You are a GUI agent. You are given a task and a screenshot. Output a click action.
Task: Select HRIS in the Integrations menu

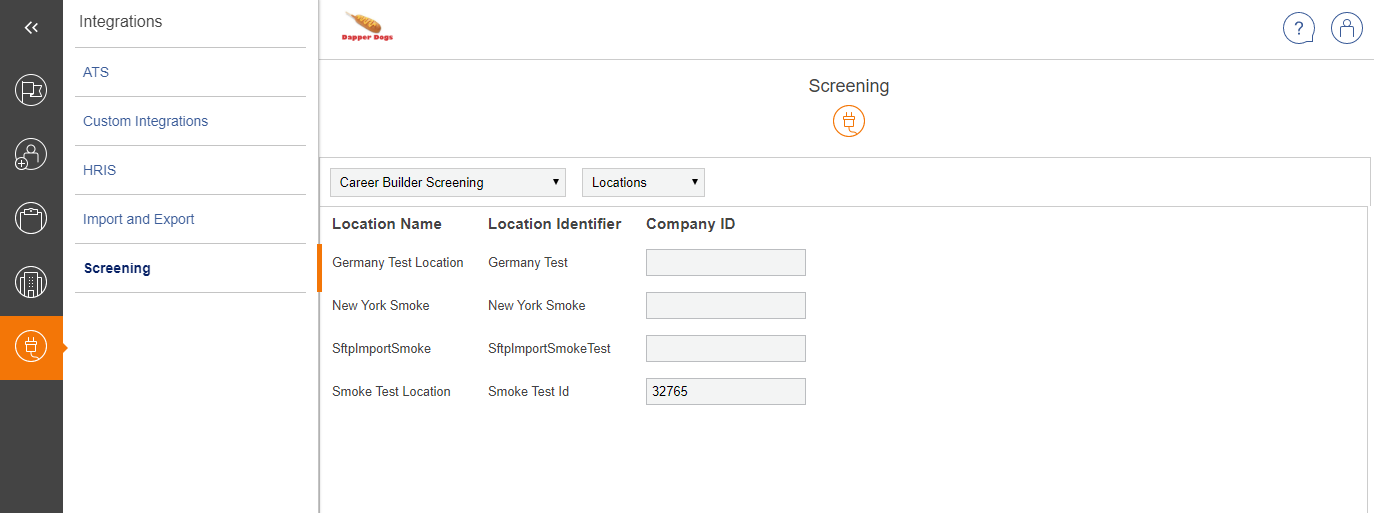(x=100, y=170)
